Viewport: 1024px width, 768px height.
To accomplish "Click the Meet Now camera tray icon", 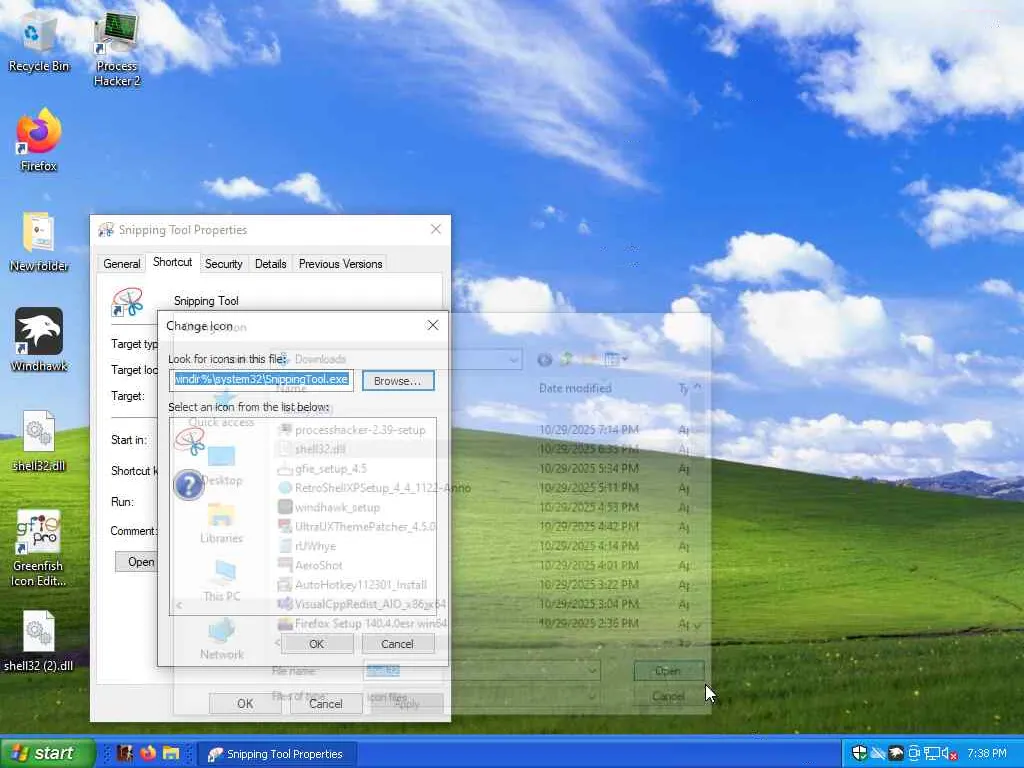I will [x=914, y=753].
